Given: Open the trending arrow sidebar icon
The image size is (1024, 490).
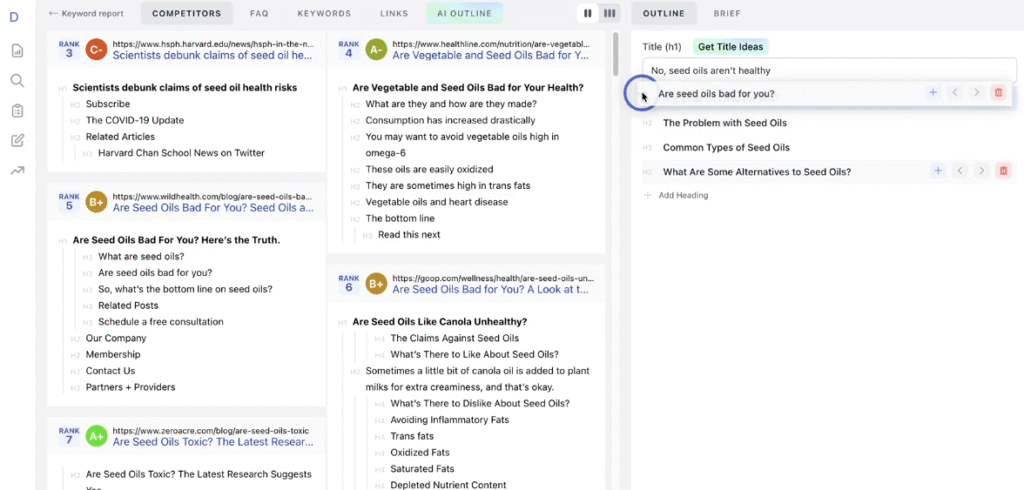Looking at the screenshot, I should (x=17, y=170).
